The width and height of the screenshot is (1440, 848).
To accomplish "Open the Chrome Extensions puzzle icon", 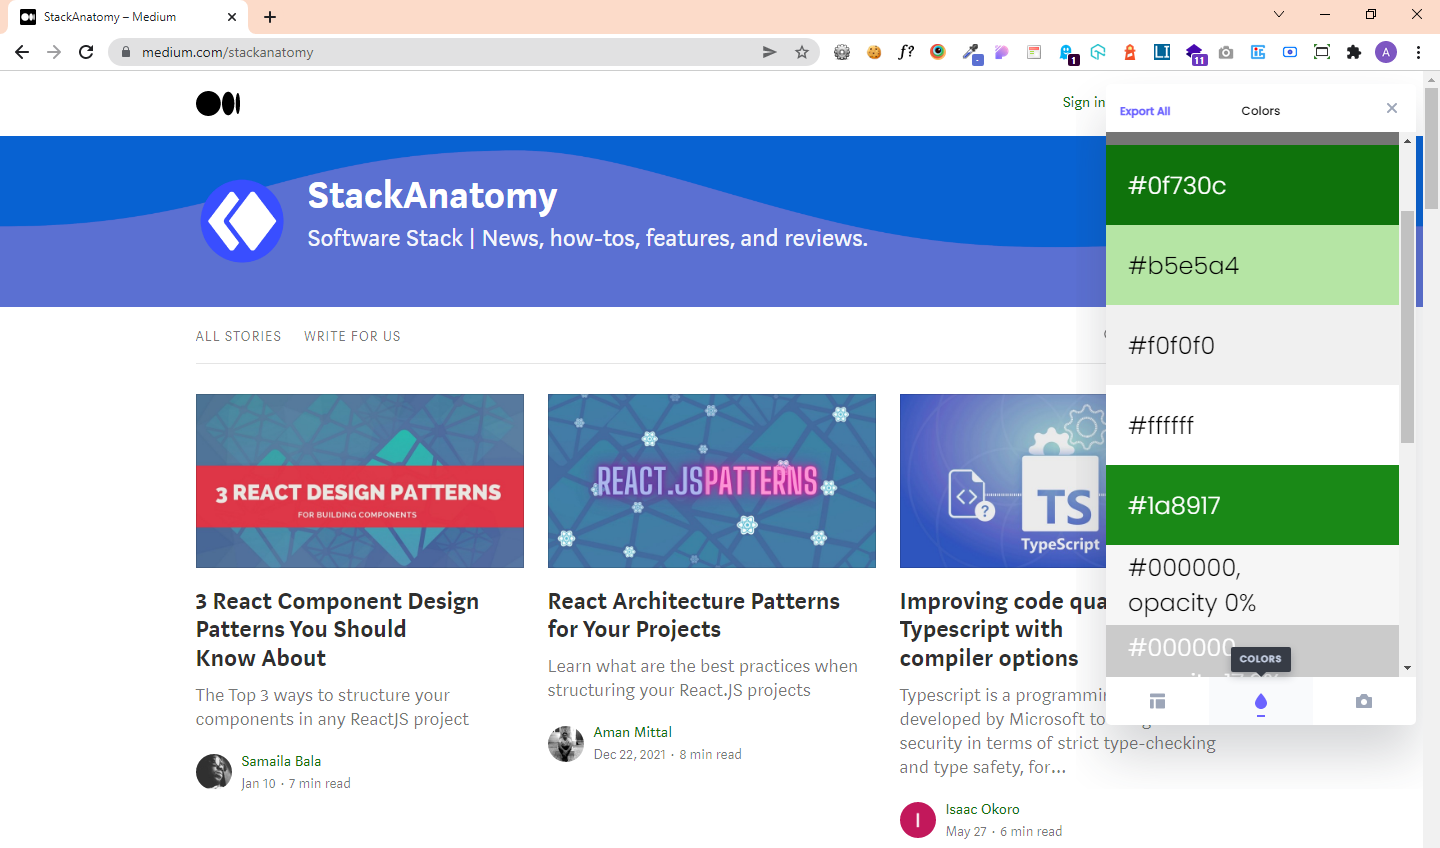I will (1354, 52).
